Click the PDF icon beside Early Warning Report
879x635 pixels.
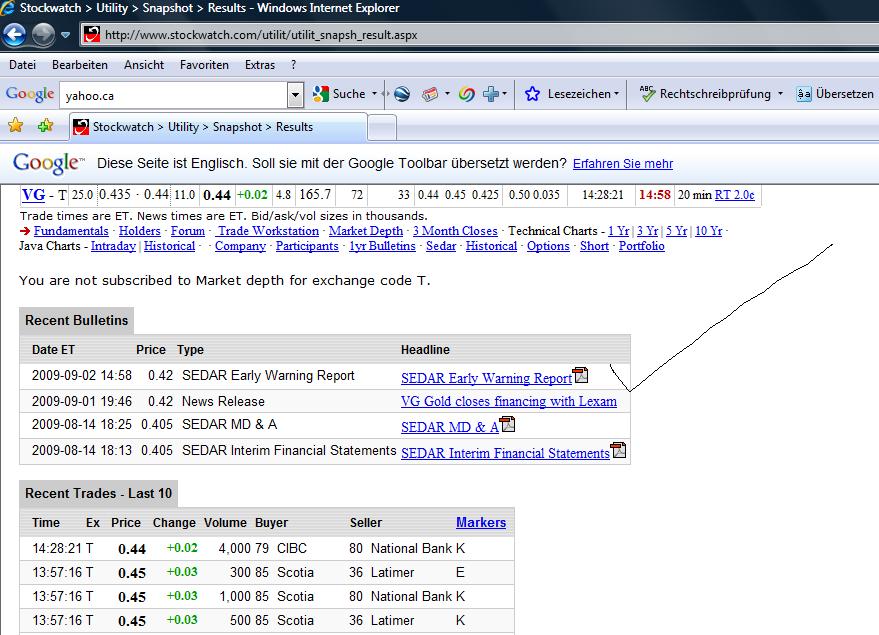click(x=581, y=375)
